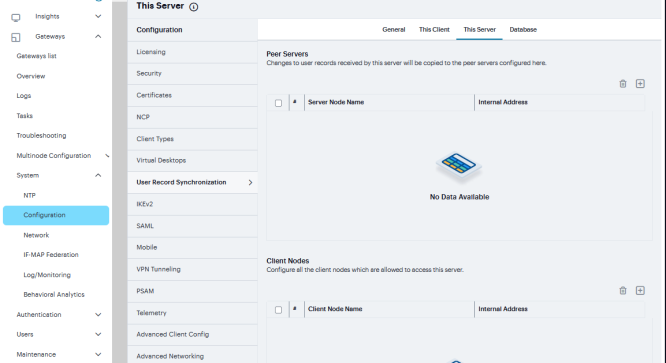Select all rows in Peer Servers table
The width and height of the screenshot is (666, 363).
coord(278,103)
